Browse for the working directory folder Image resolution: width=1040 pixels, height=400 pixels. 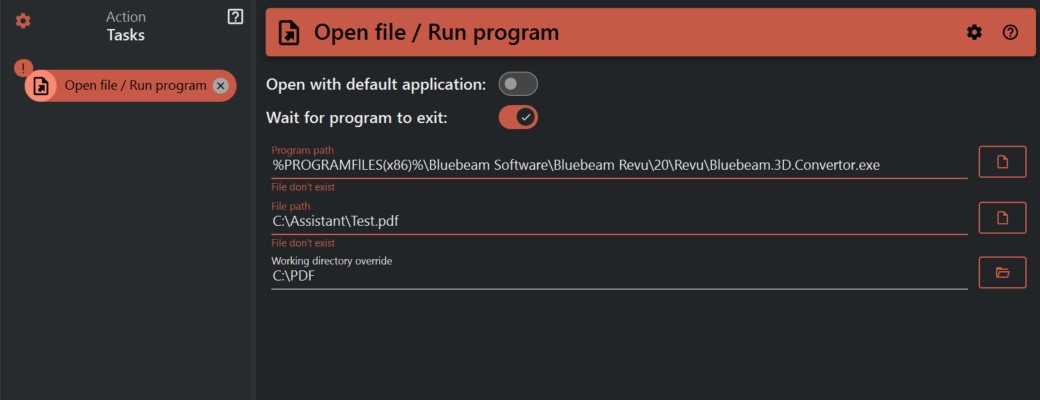(1002, 272)
